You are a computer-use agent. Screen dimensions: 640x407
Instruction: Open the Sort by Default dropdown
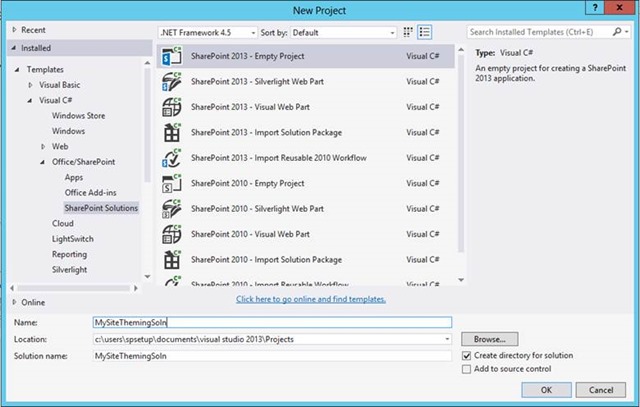(x=343, y=33)
